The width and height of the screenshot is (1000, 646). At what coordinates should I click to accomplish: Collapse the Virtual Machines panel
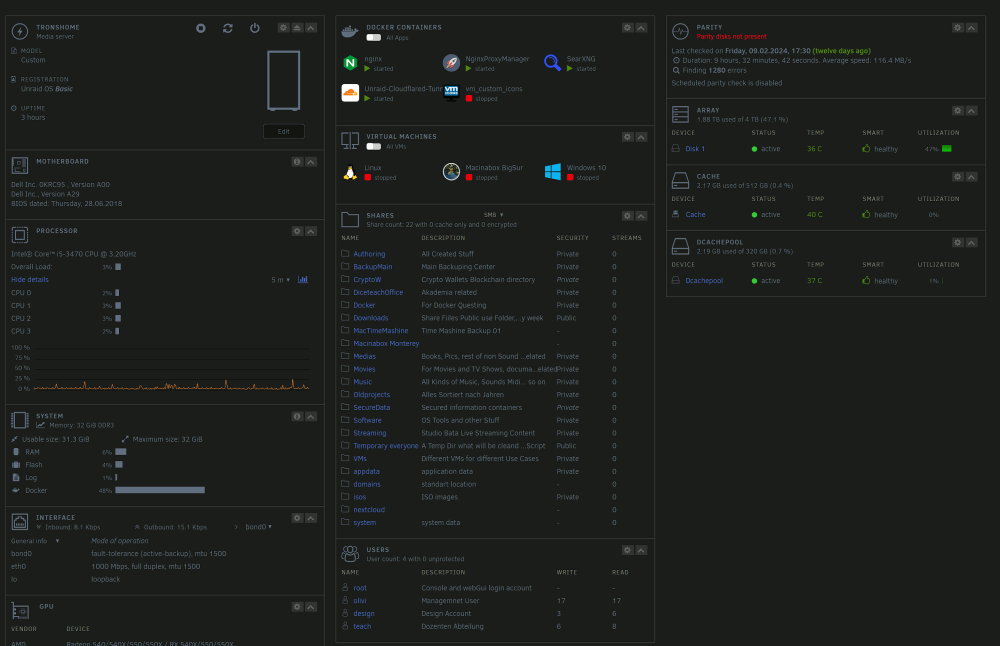coord(642,137)
